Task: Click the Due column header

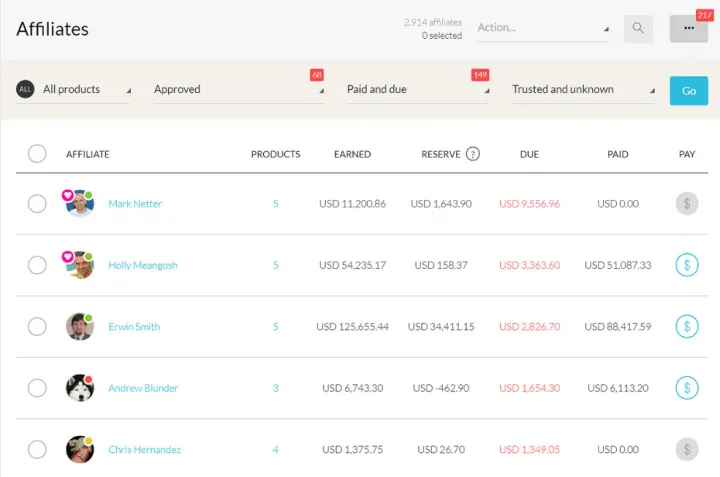Action: [529, 154]
